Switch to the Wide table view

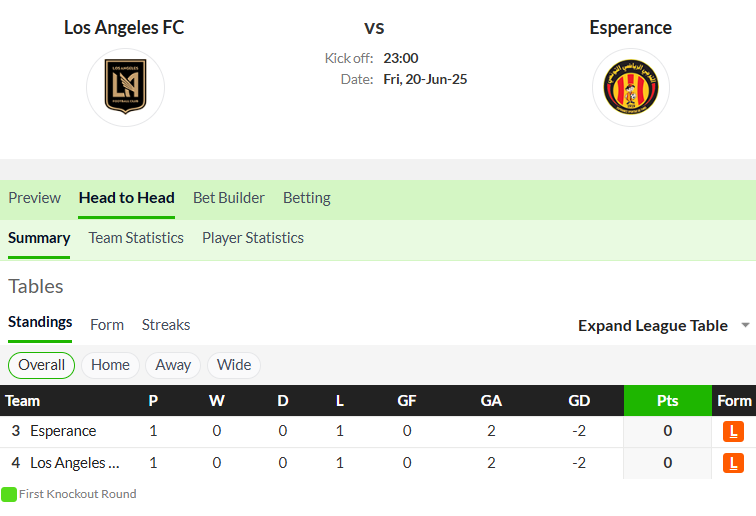point(234,365)
